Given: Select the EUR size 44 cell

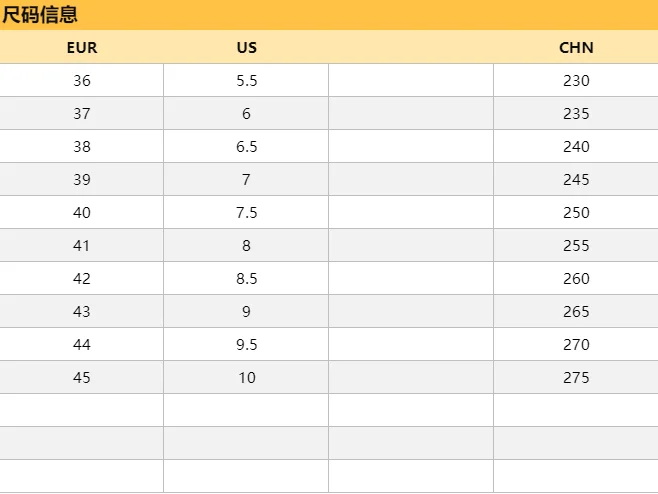Looking at the screenshot, I should click(82, 345).
